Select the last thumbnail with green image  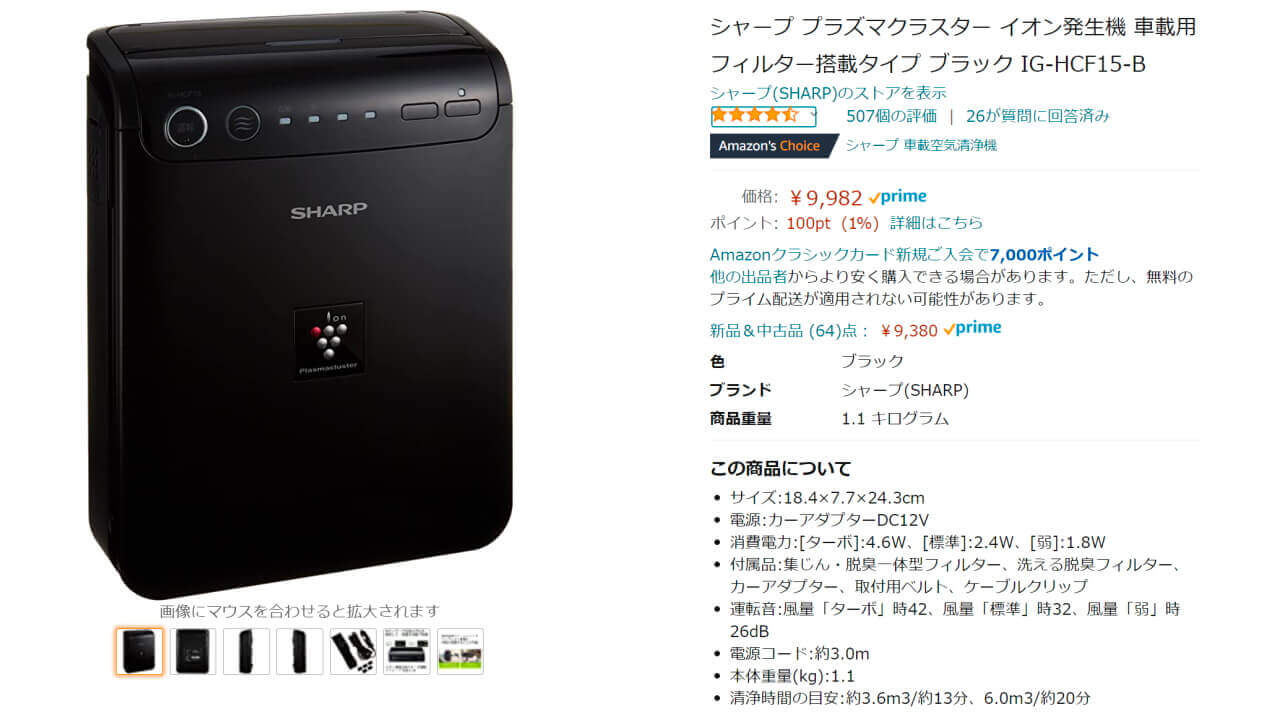460,651
